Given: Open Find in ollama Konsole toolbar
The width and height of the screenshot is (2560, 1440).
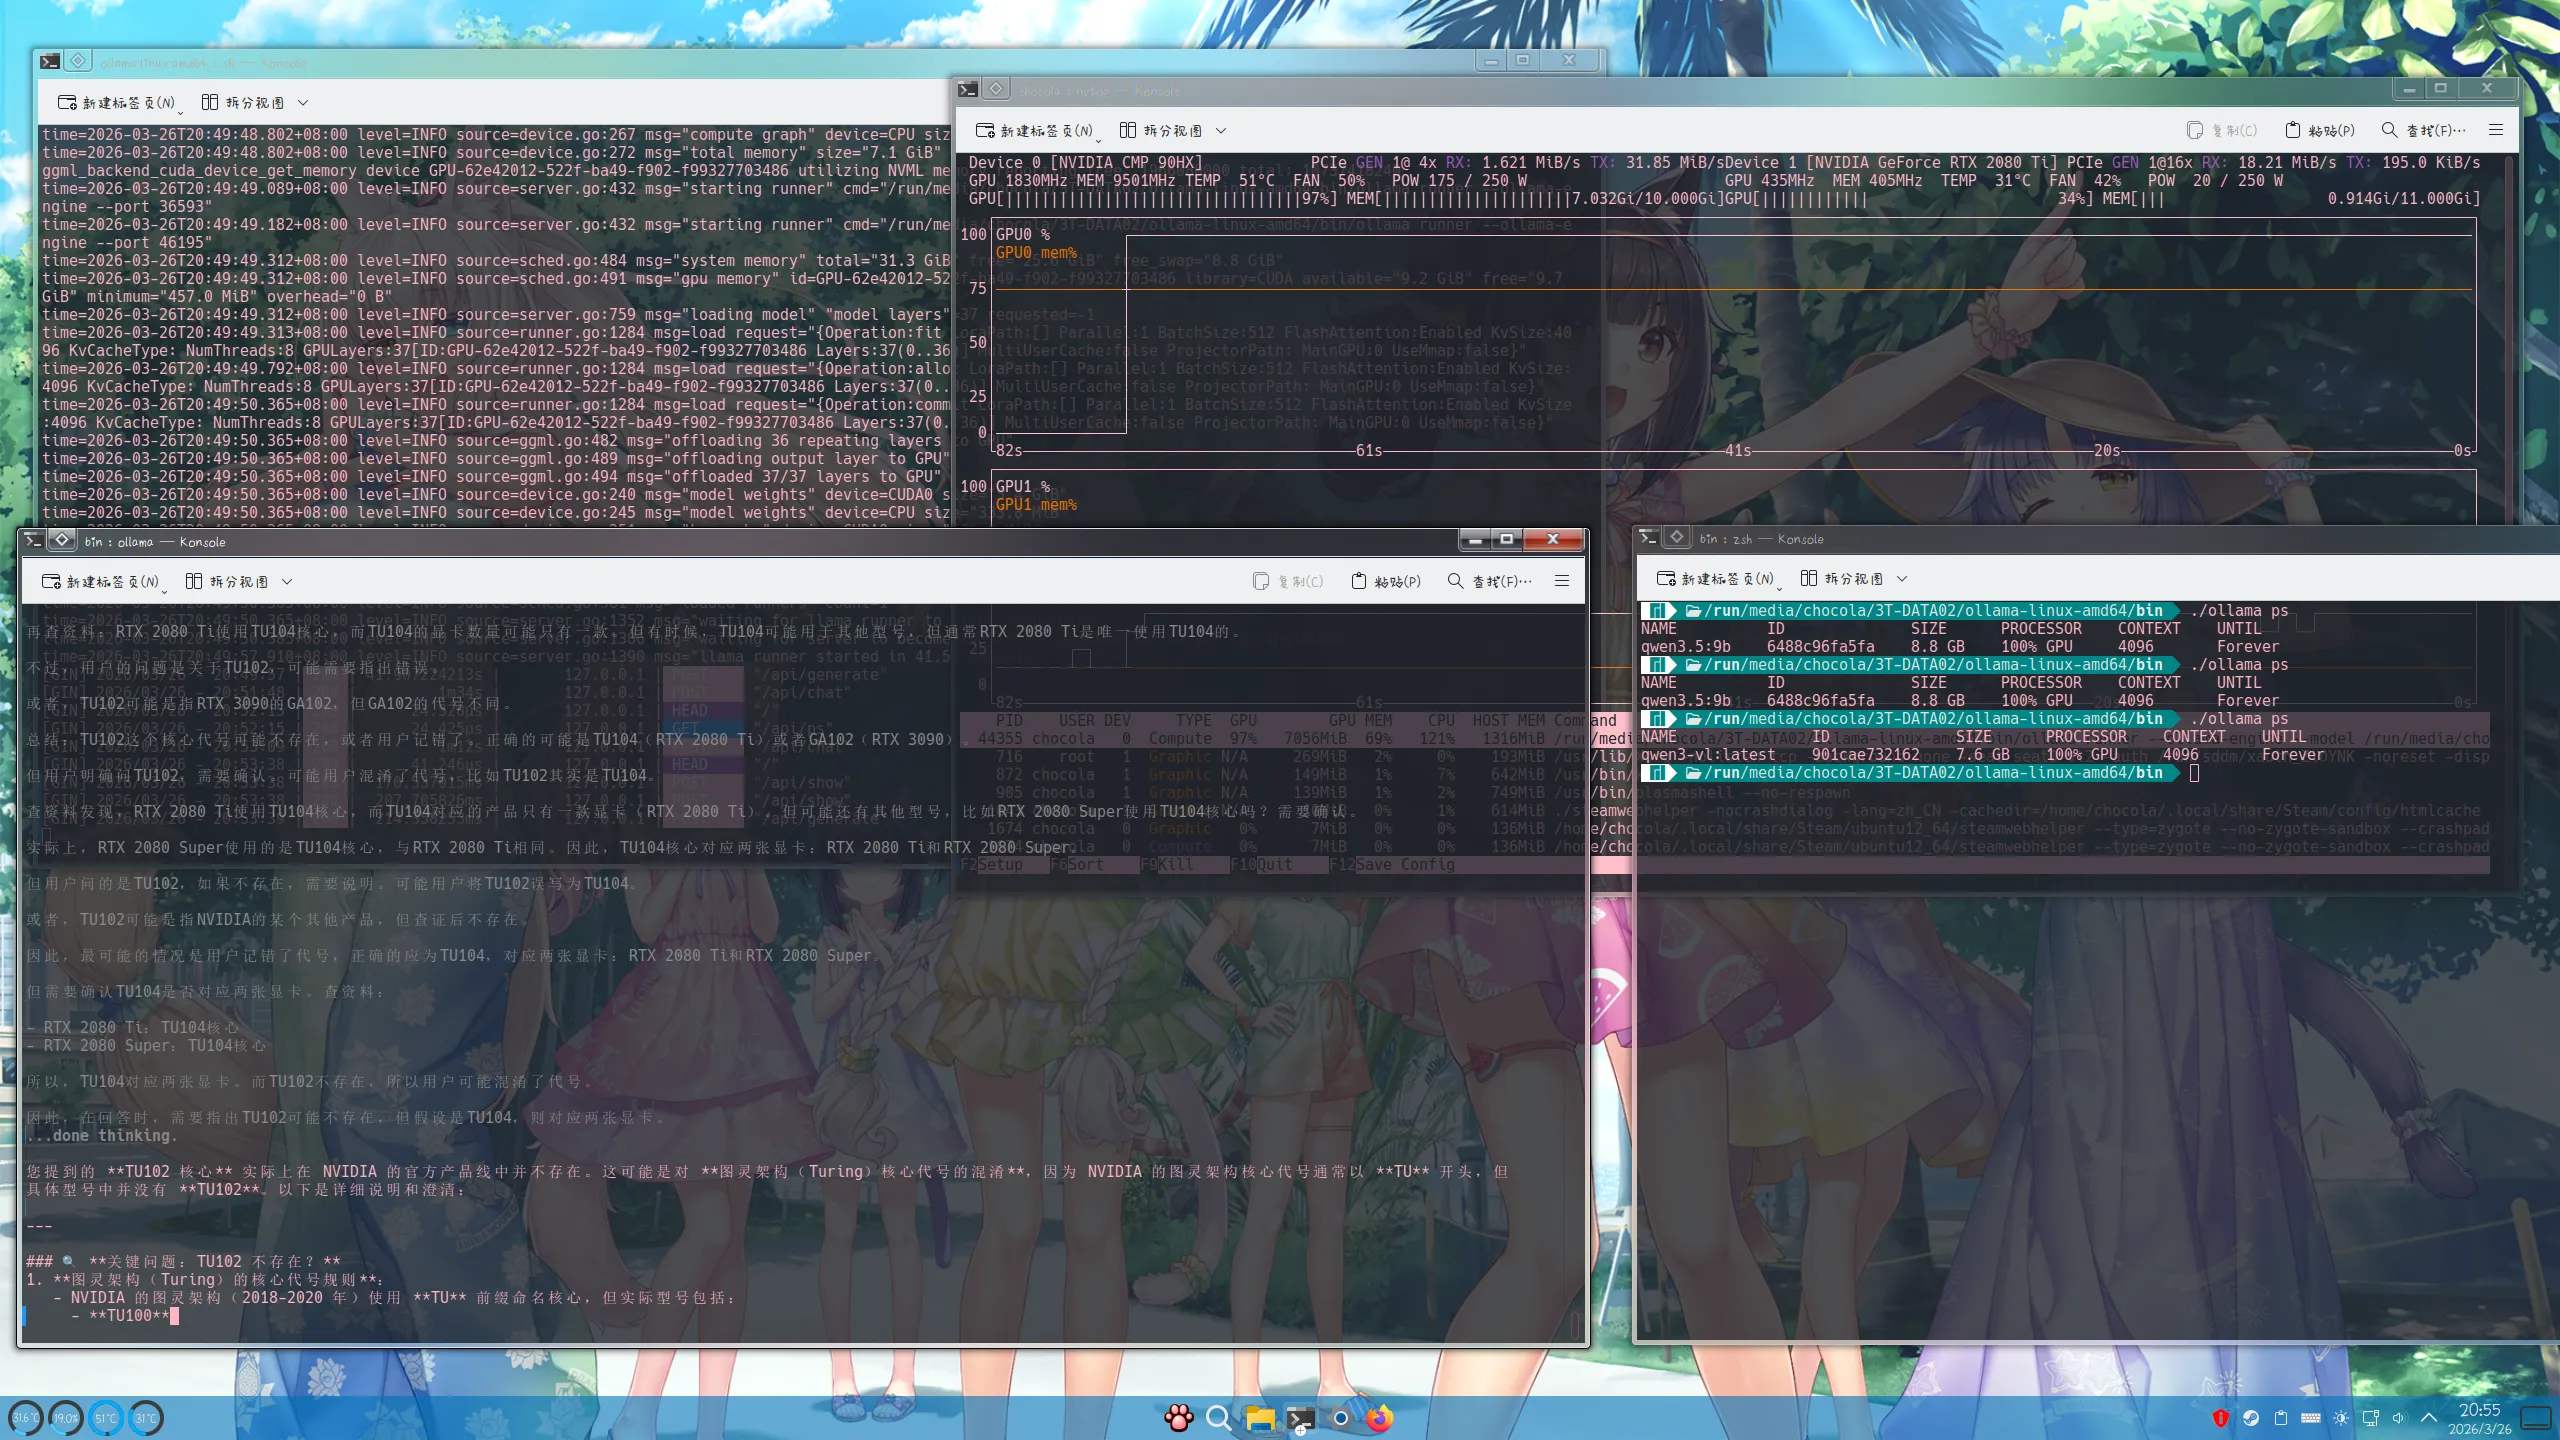Looking at the screenshot, I should pos(1489,581).
